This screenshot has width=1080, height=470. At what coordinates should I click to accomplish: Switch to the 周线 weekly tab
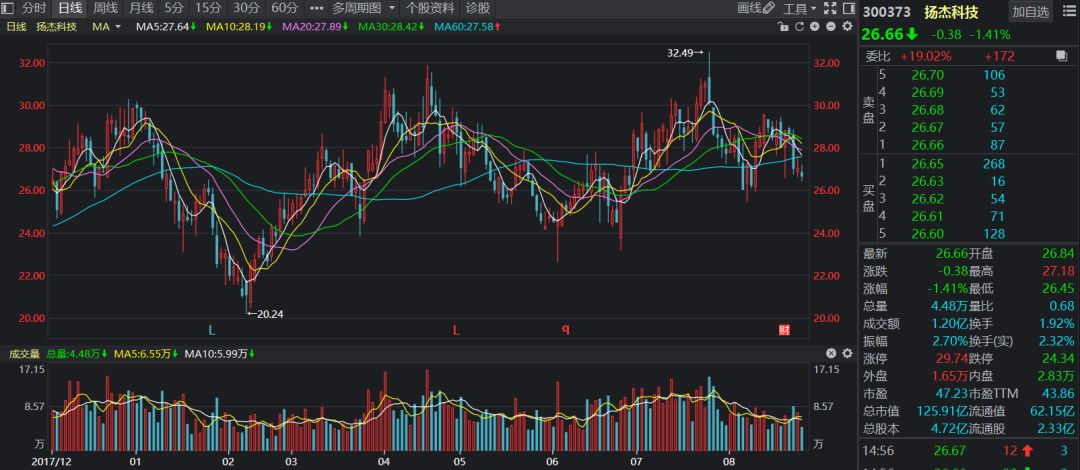(x=105, y=8)
